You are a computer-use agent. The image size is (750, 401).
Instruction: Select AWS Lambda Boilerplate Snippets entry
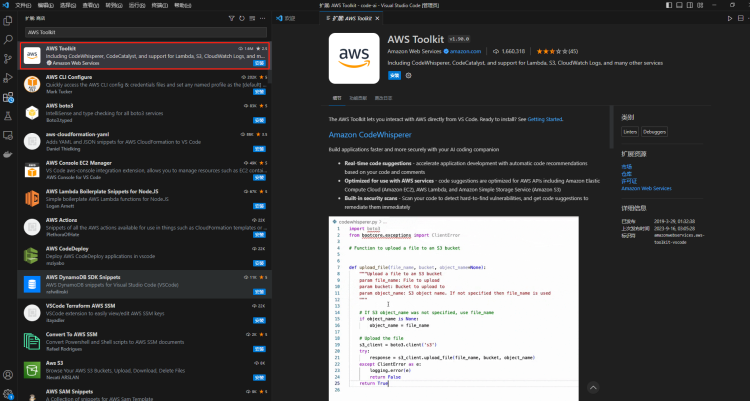click(x=144, y=199)
